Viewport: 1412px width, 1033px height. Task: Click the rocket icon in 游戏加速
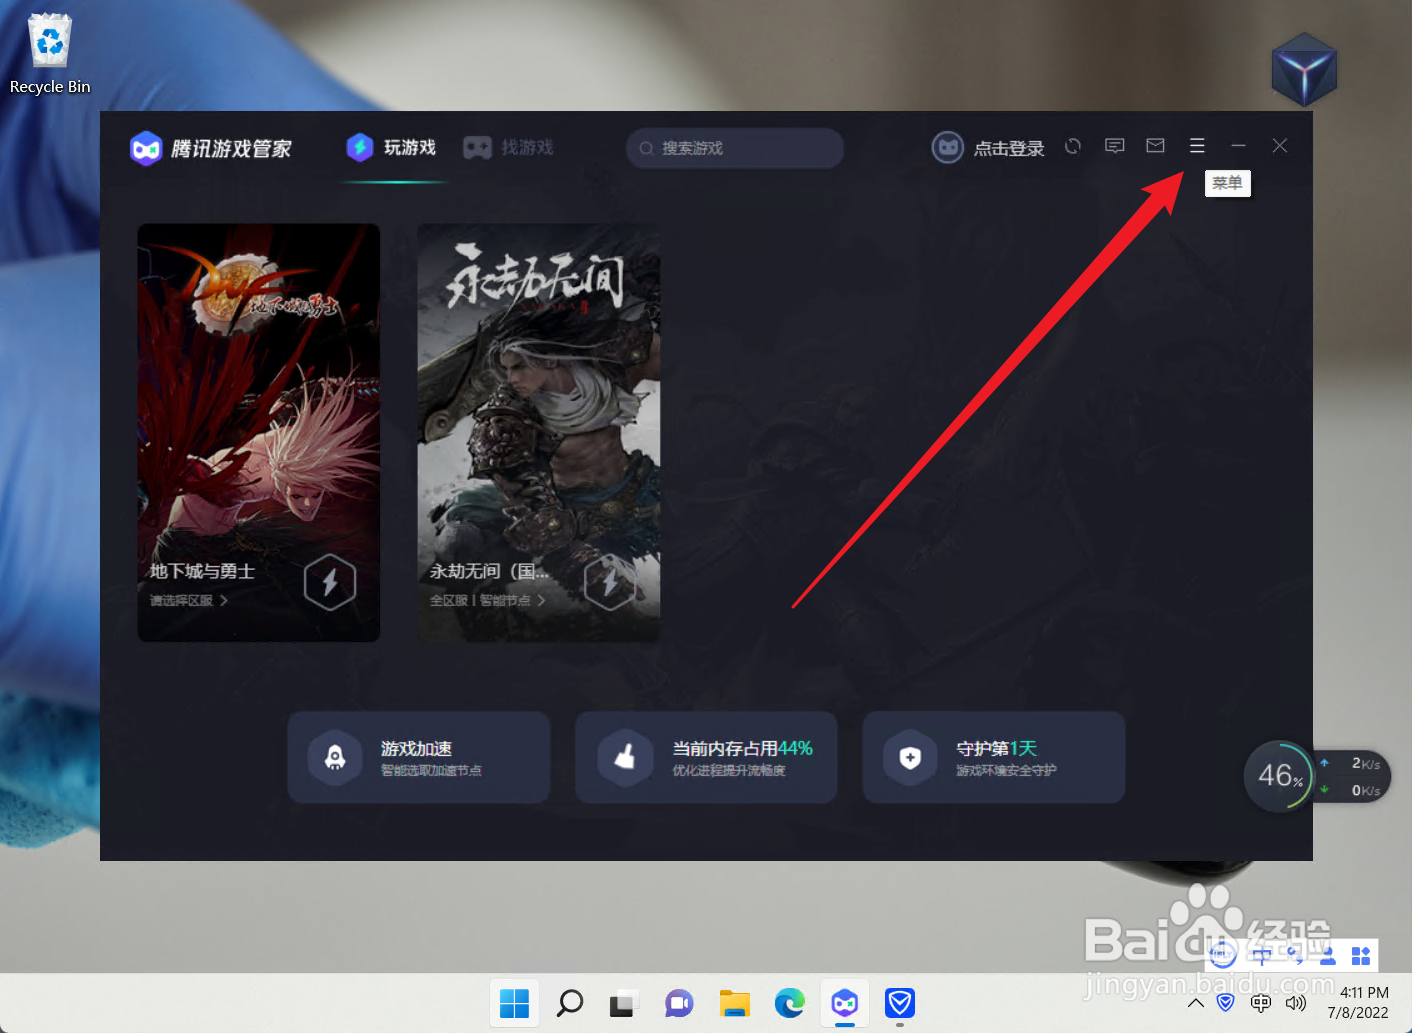tap(335, 758)
